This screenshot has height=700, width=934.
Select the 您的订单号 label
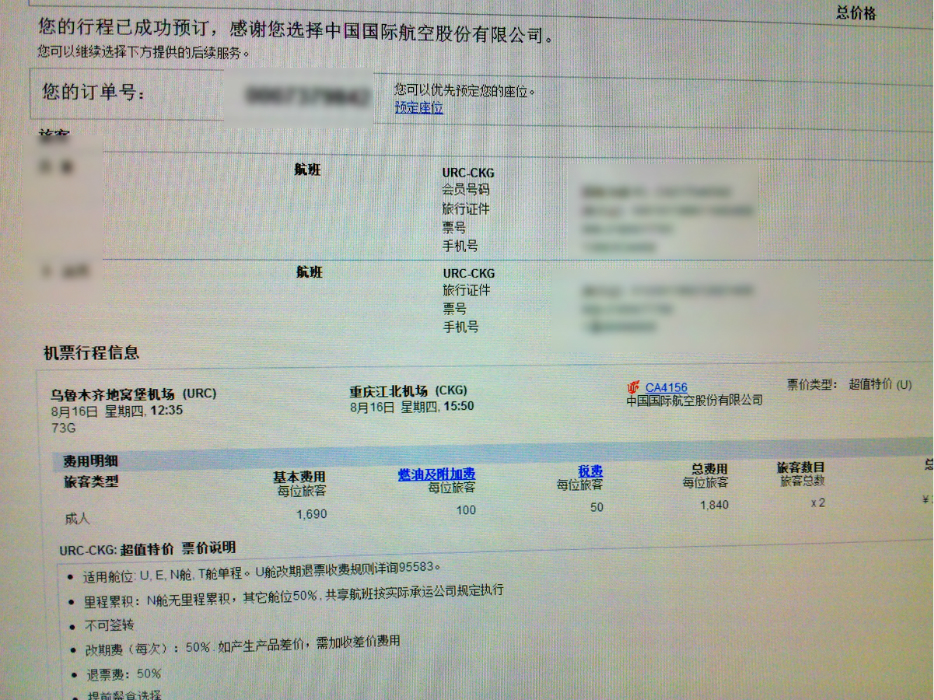(x=93, y=92)
